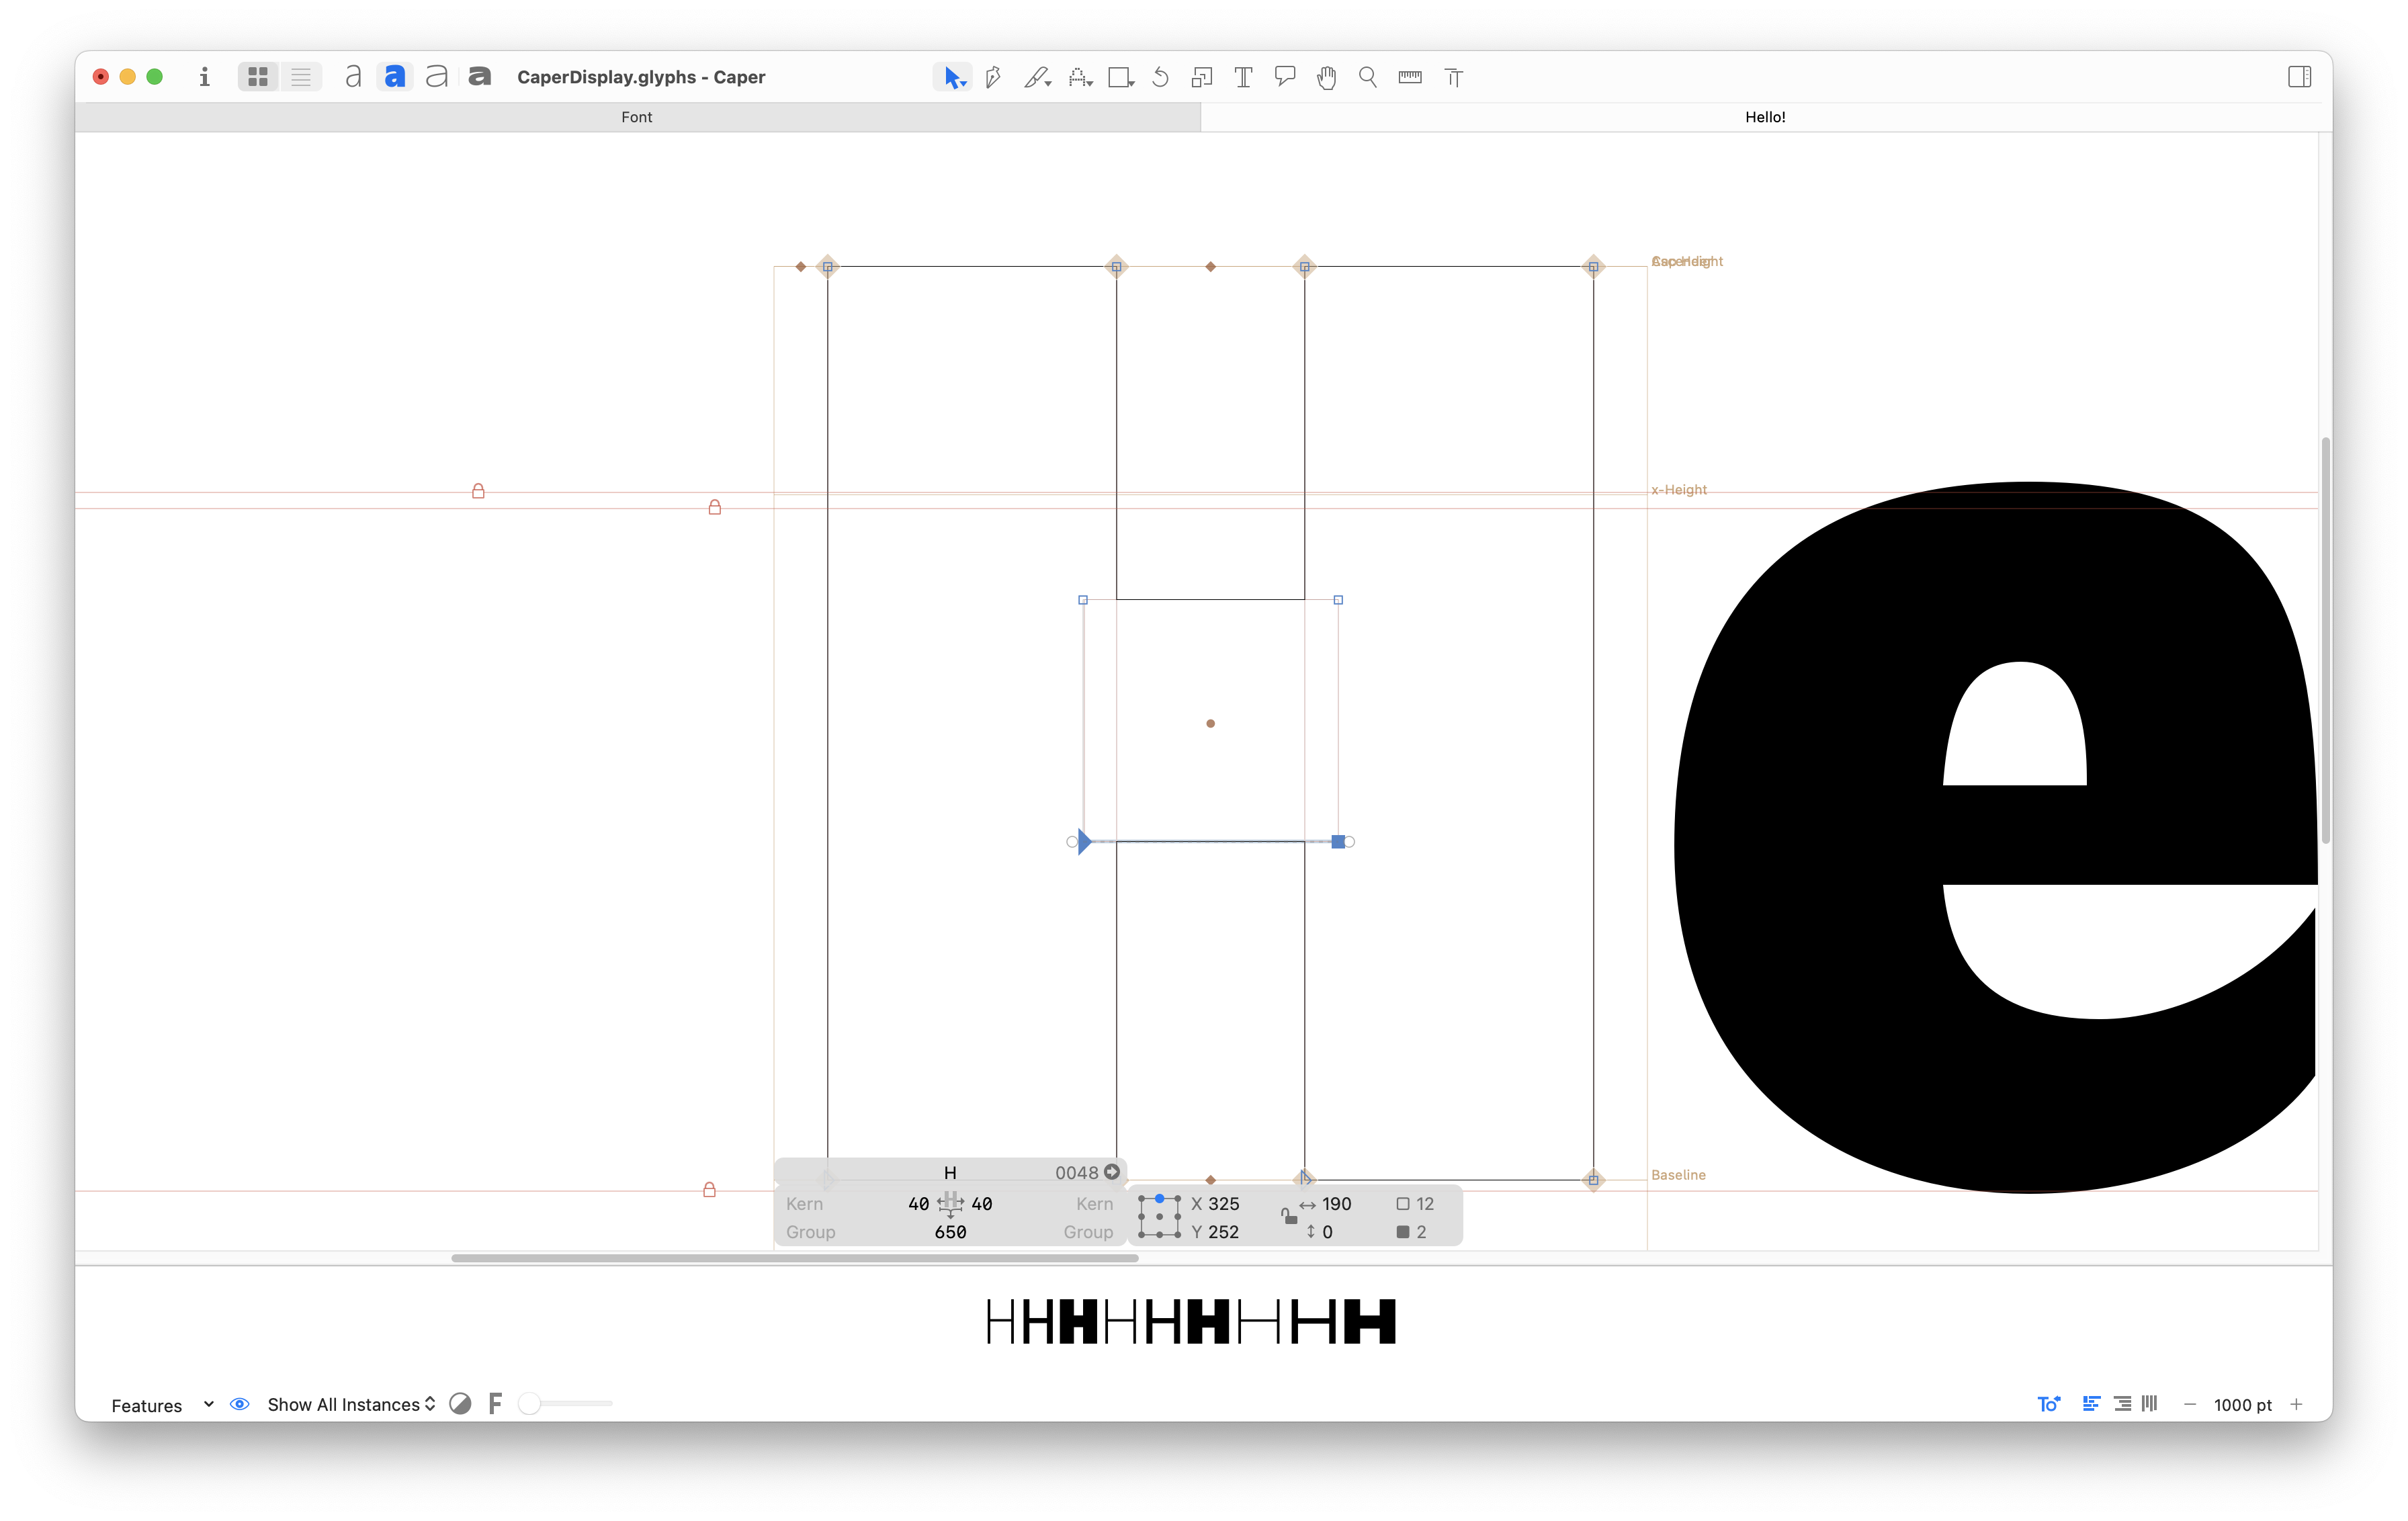Image resolution: width=2408 pixels, height=1521 pixels.
Task: Click the selected filled square node
Action: pyautogui.click(x=1338, y=842)
